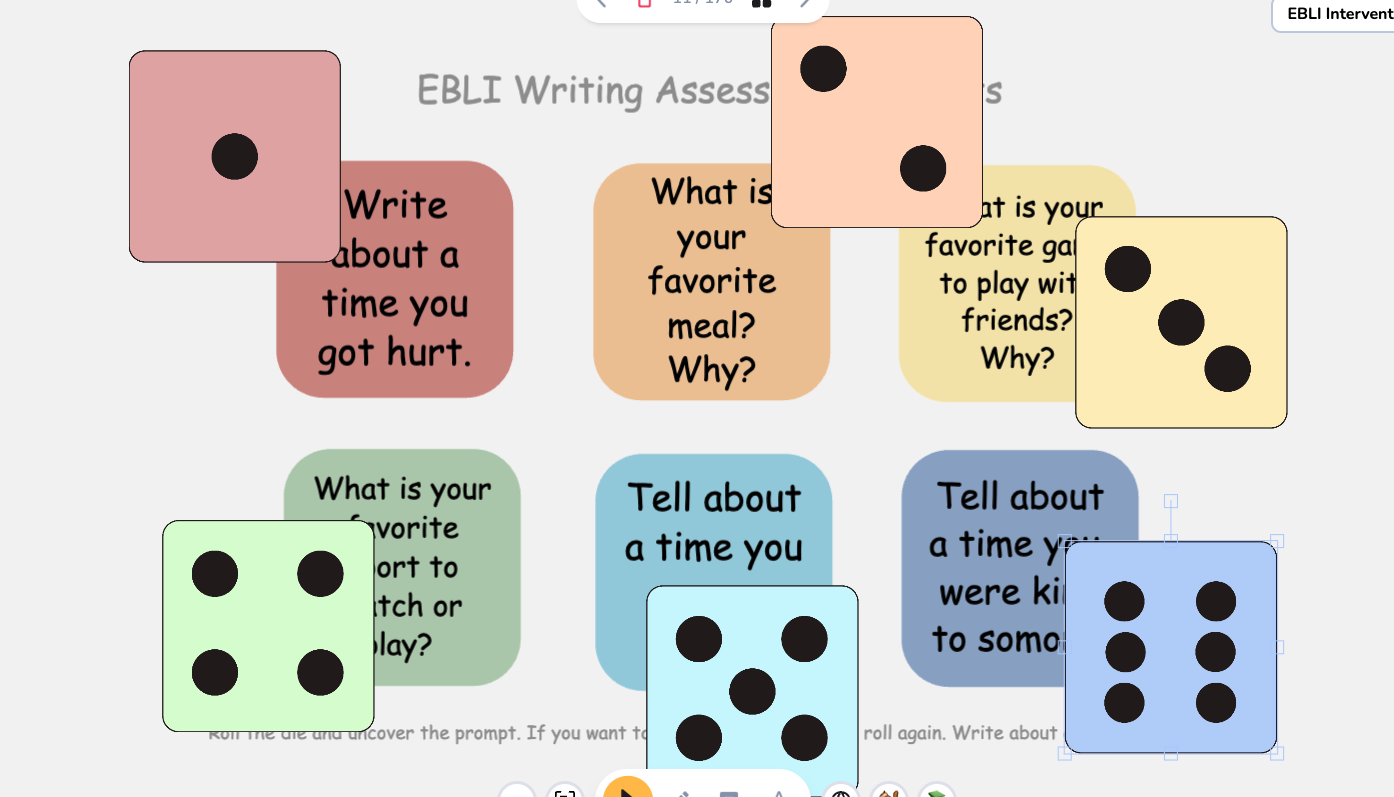The height and width of the screenshot is (797, 1394).
Task: Select the peach two-dot die
Action: tap(877, 121)
